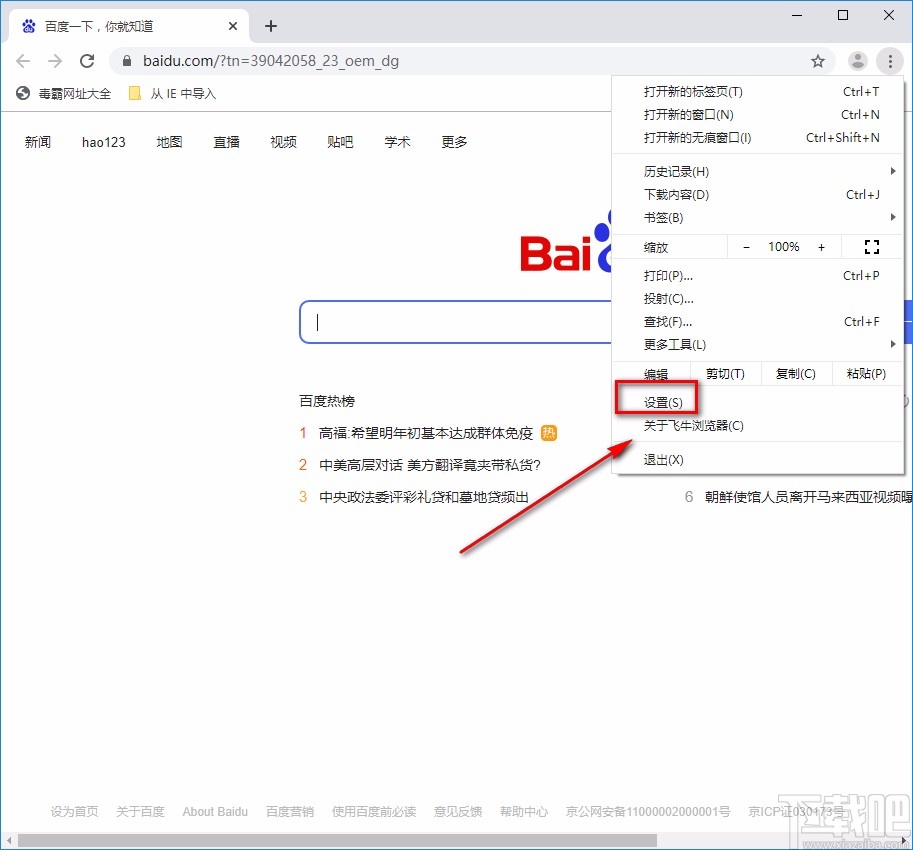
Task: Expand the 更多工具 submenu arrow
Action: 895,344
